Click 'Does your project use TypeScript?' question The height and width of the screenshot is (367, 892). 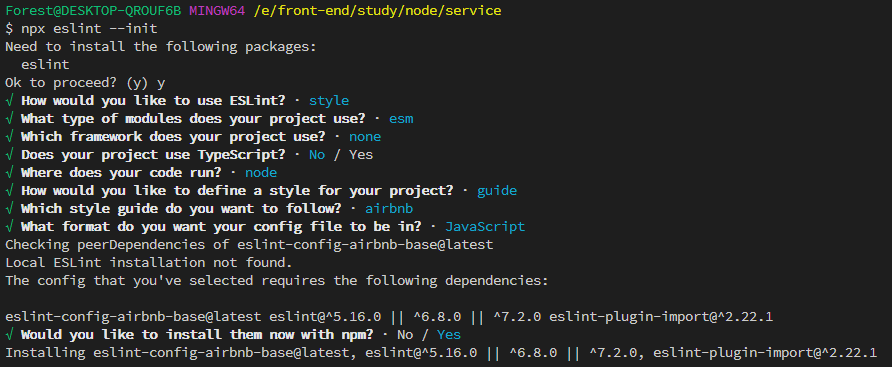pyautogui.click(x=153, y=155)
